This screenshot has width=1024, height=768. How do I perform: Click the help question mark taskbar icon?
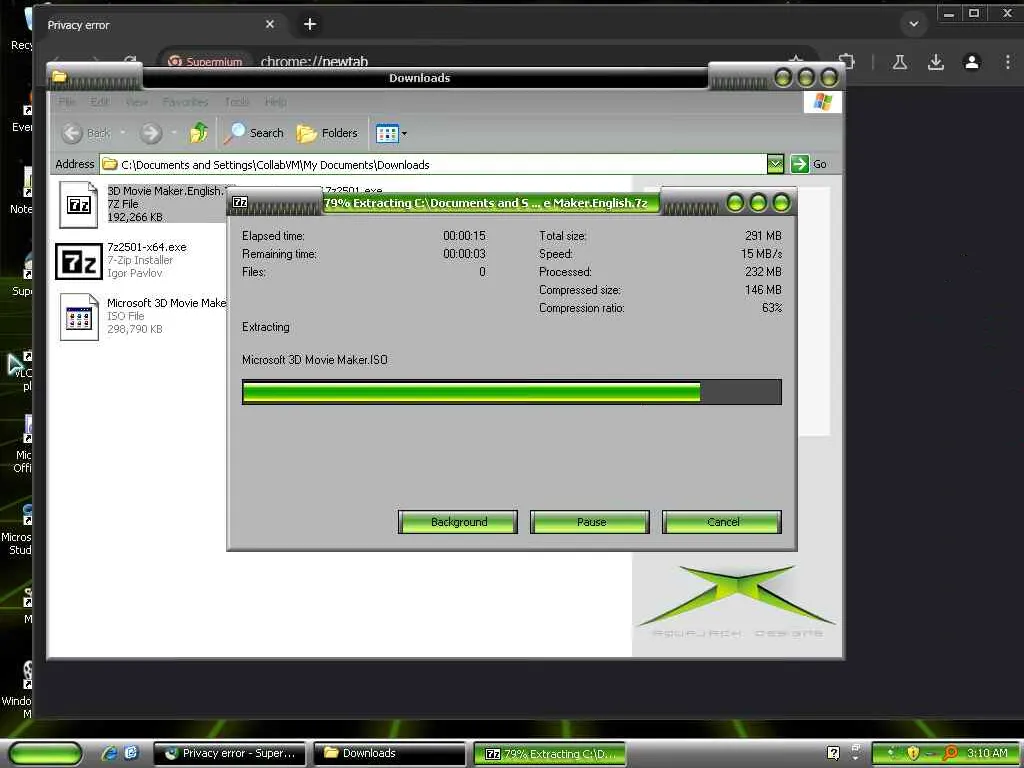coord(833,753)
